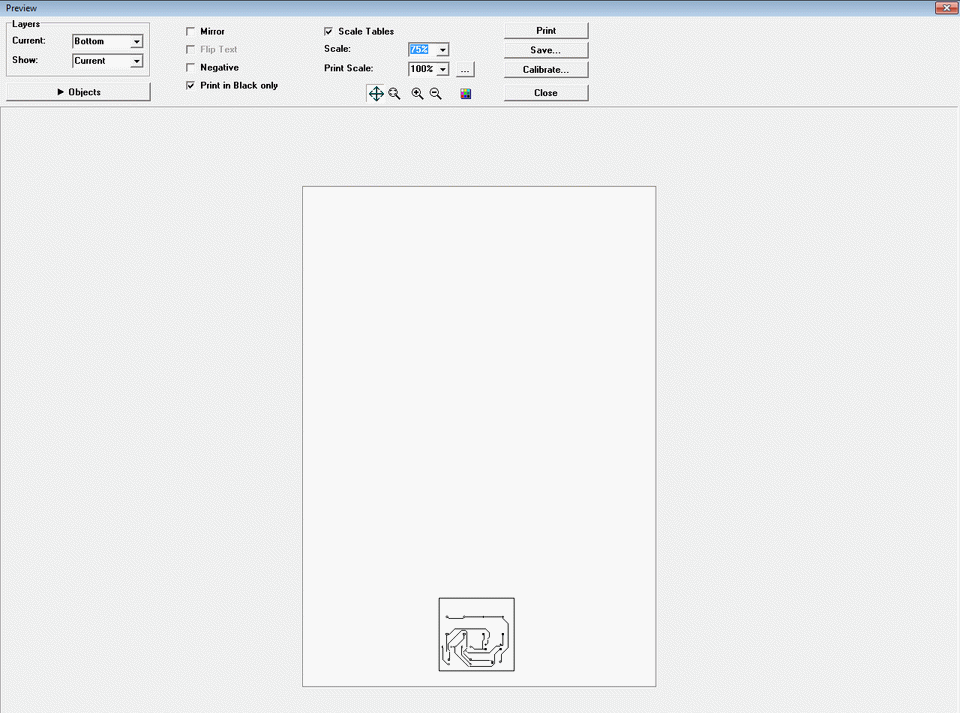Screen dimensions: 960x713
Task: Click the ellipsis button beside Print Scale
Action: (x=465, y=69)
